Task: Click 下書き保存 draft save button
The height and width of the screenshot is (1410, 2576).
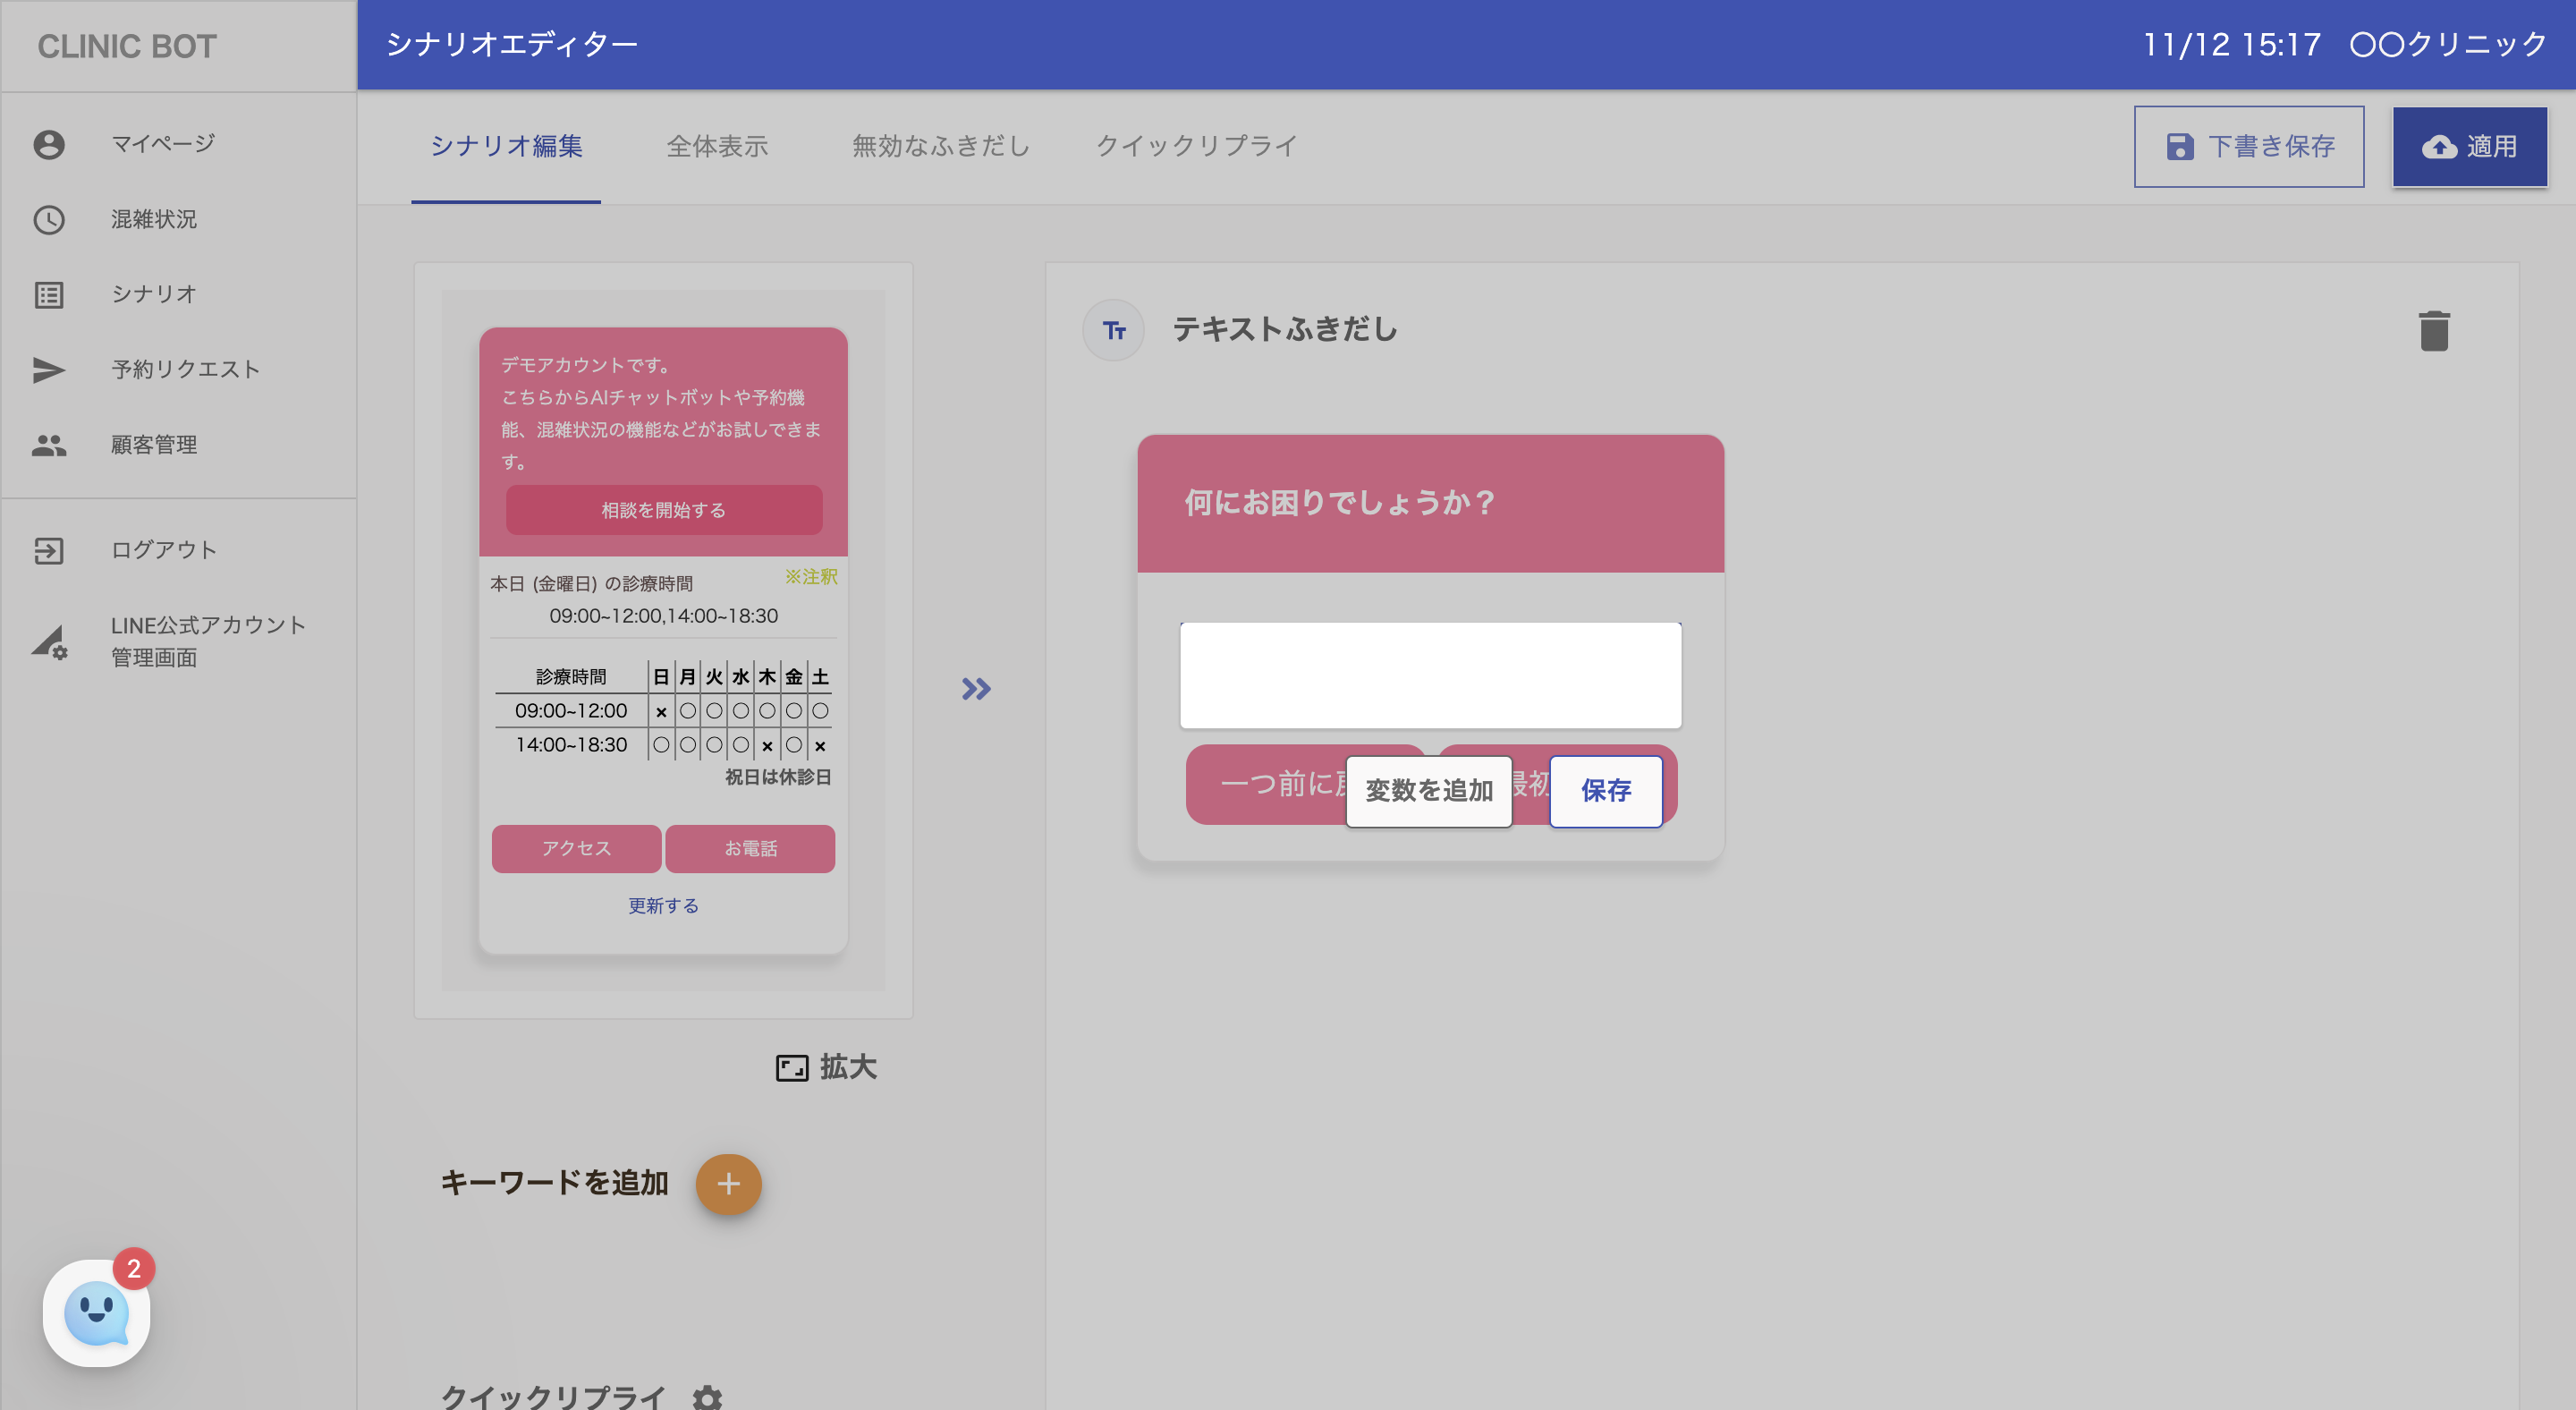Action: pyautogui.click(x=2248, y=146)
